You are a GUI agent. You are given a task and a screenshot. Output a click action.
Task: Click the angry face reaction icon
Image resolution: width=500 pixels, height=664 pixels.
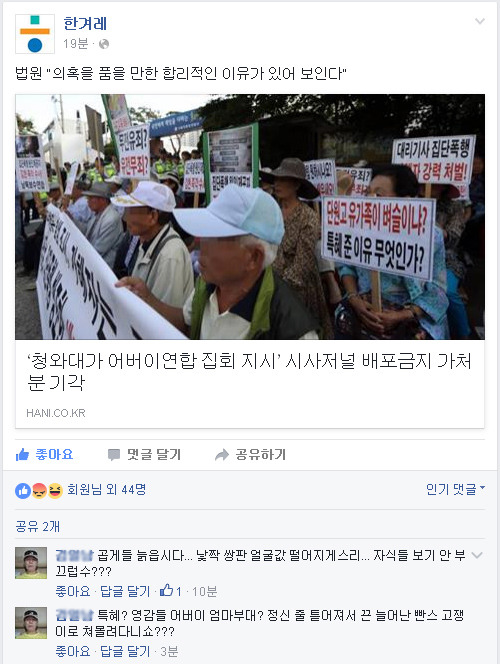pyautogui.click(x=39, y=491)
